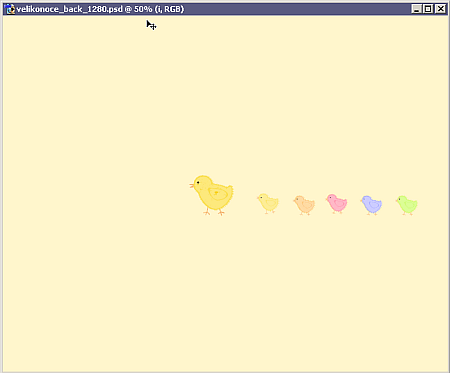Click the velikonoce_back_1280.psd file name in title bar
This screenshot has width=450, height=373.
coord(69,9)
